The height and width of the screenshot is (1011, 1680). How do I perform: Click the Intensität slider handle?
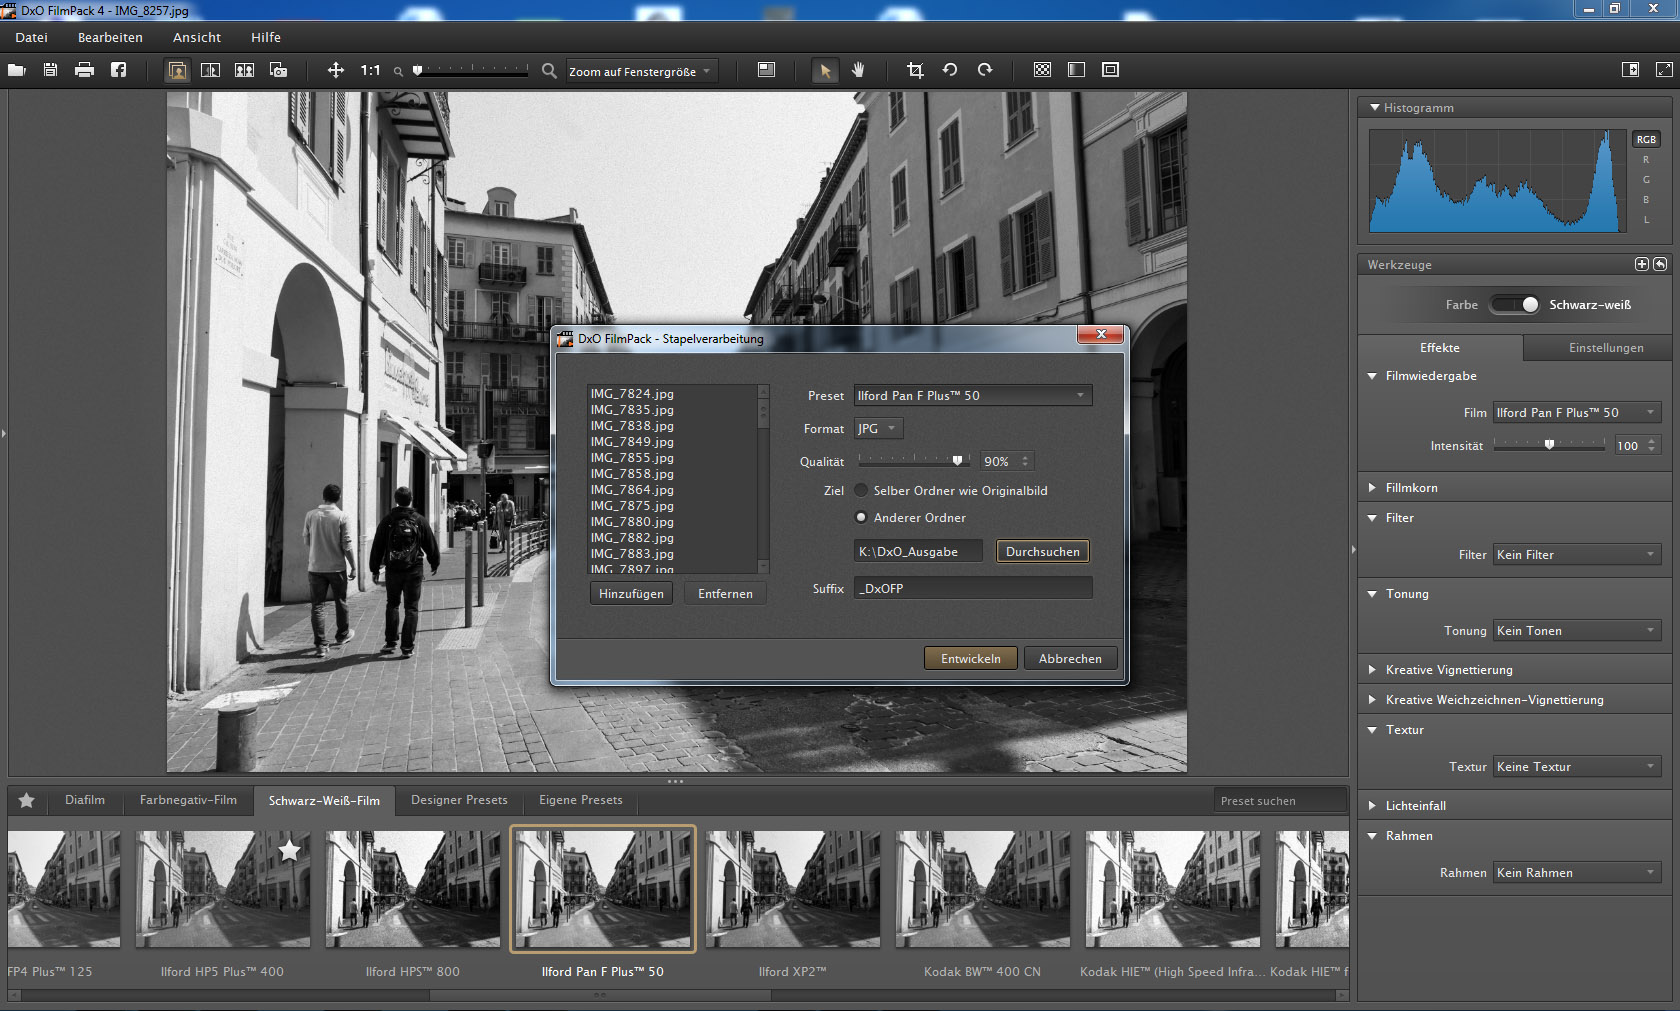1549,445
